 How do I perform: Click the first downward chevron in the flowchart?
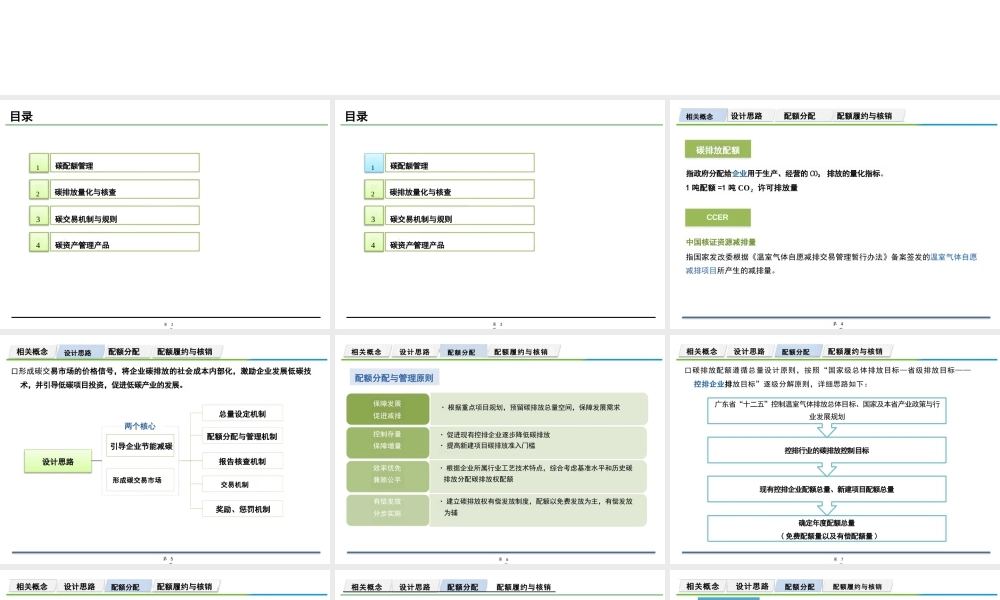click(x=825, y=431)
